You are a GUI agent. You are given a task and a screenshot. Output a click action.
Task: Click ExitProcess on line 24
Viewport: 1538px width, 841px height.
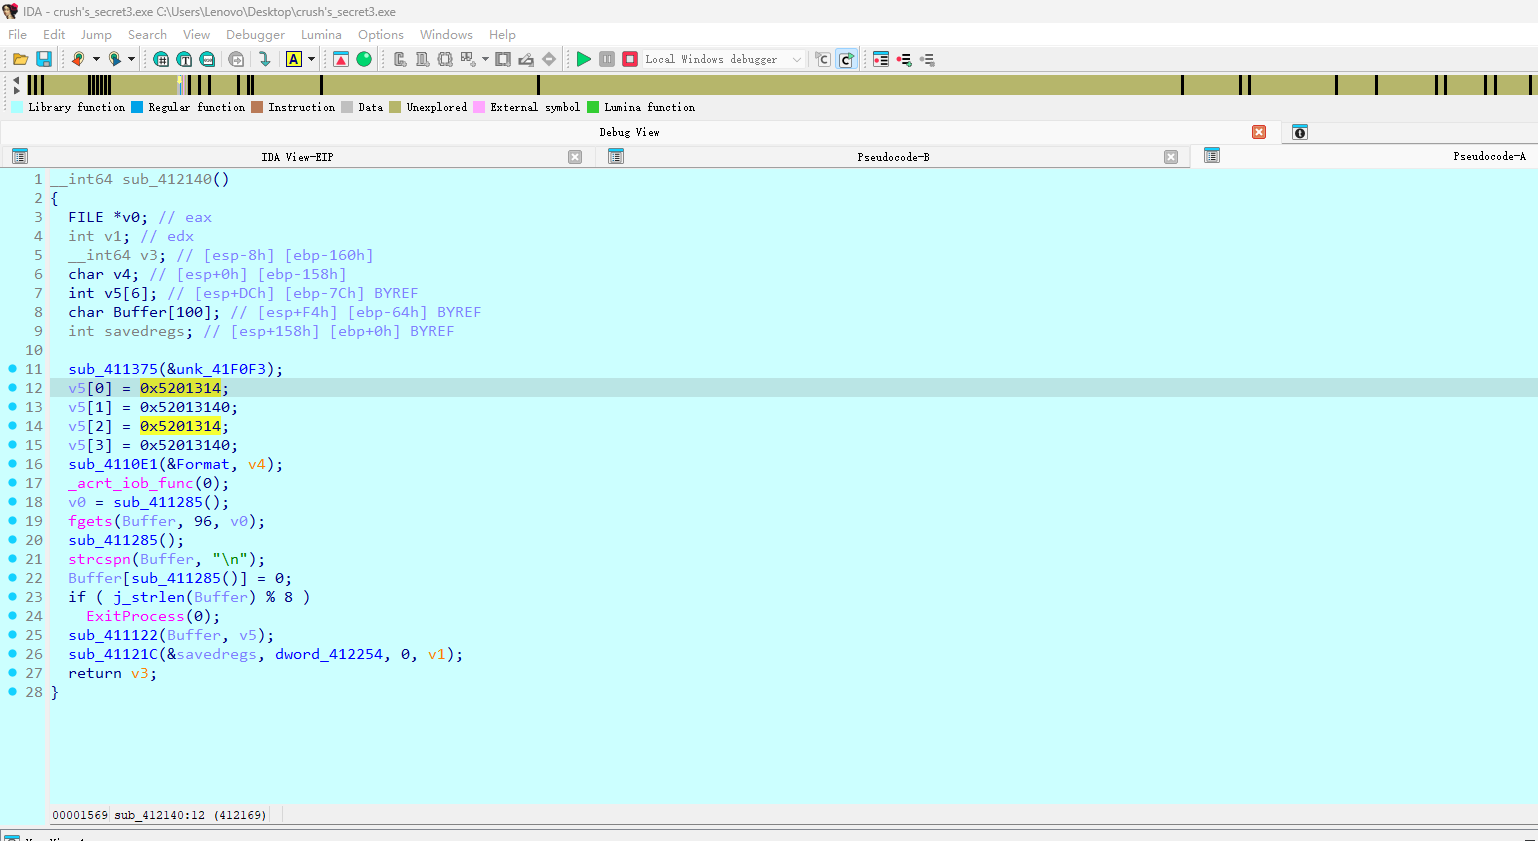(x=135, y=616)
